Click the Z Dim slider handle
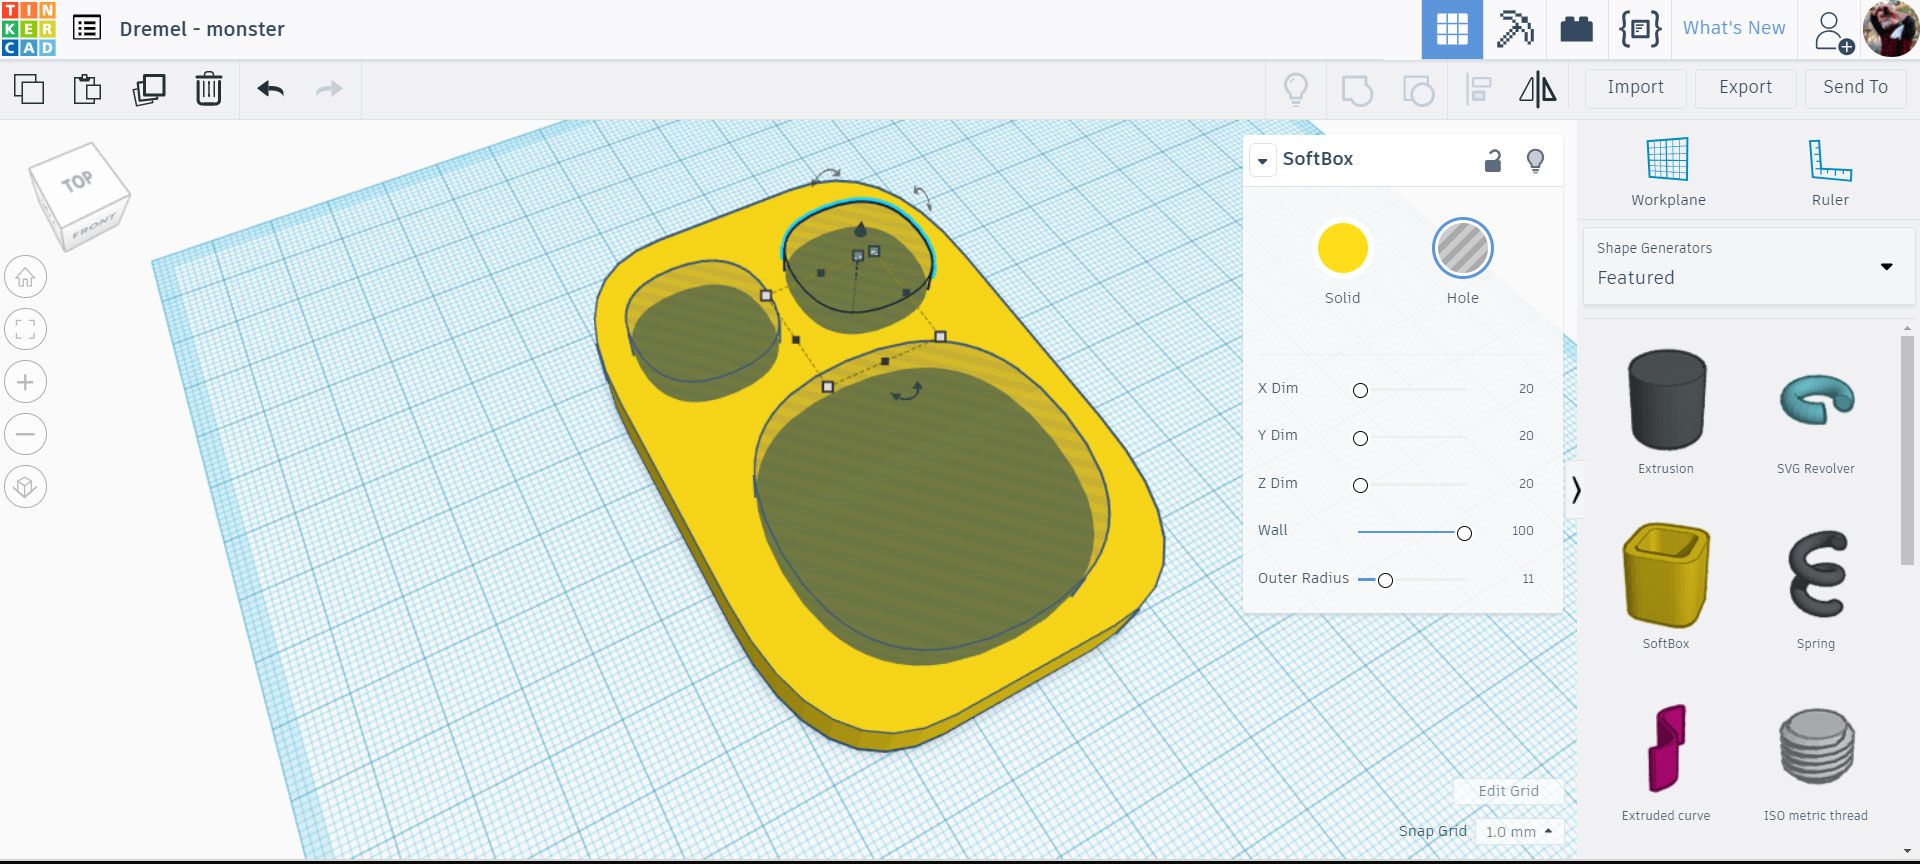Image resolution: width=1920 pixels, height=864 pixels. coord(1360,485)
